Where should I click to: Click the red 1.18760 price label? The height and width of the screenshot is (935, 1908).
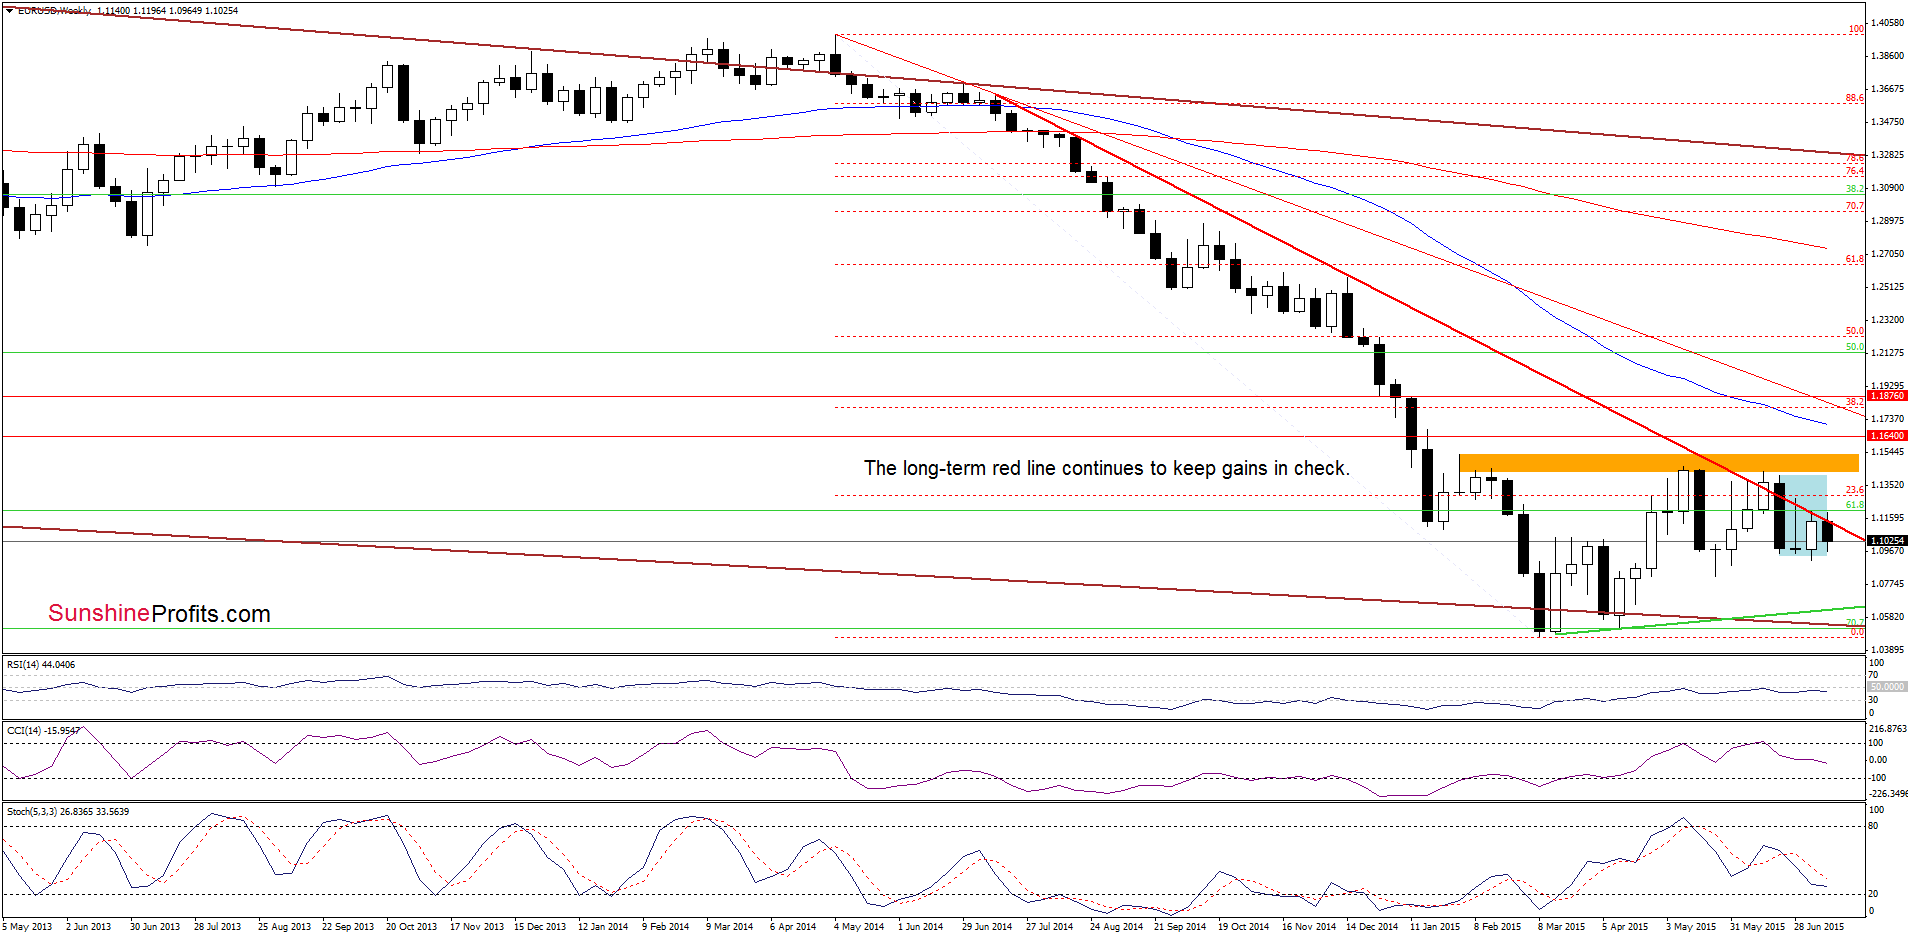click(x=1887, y=396)
